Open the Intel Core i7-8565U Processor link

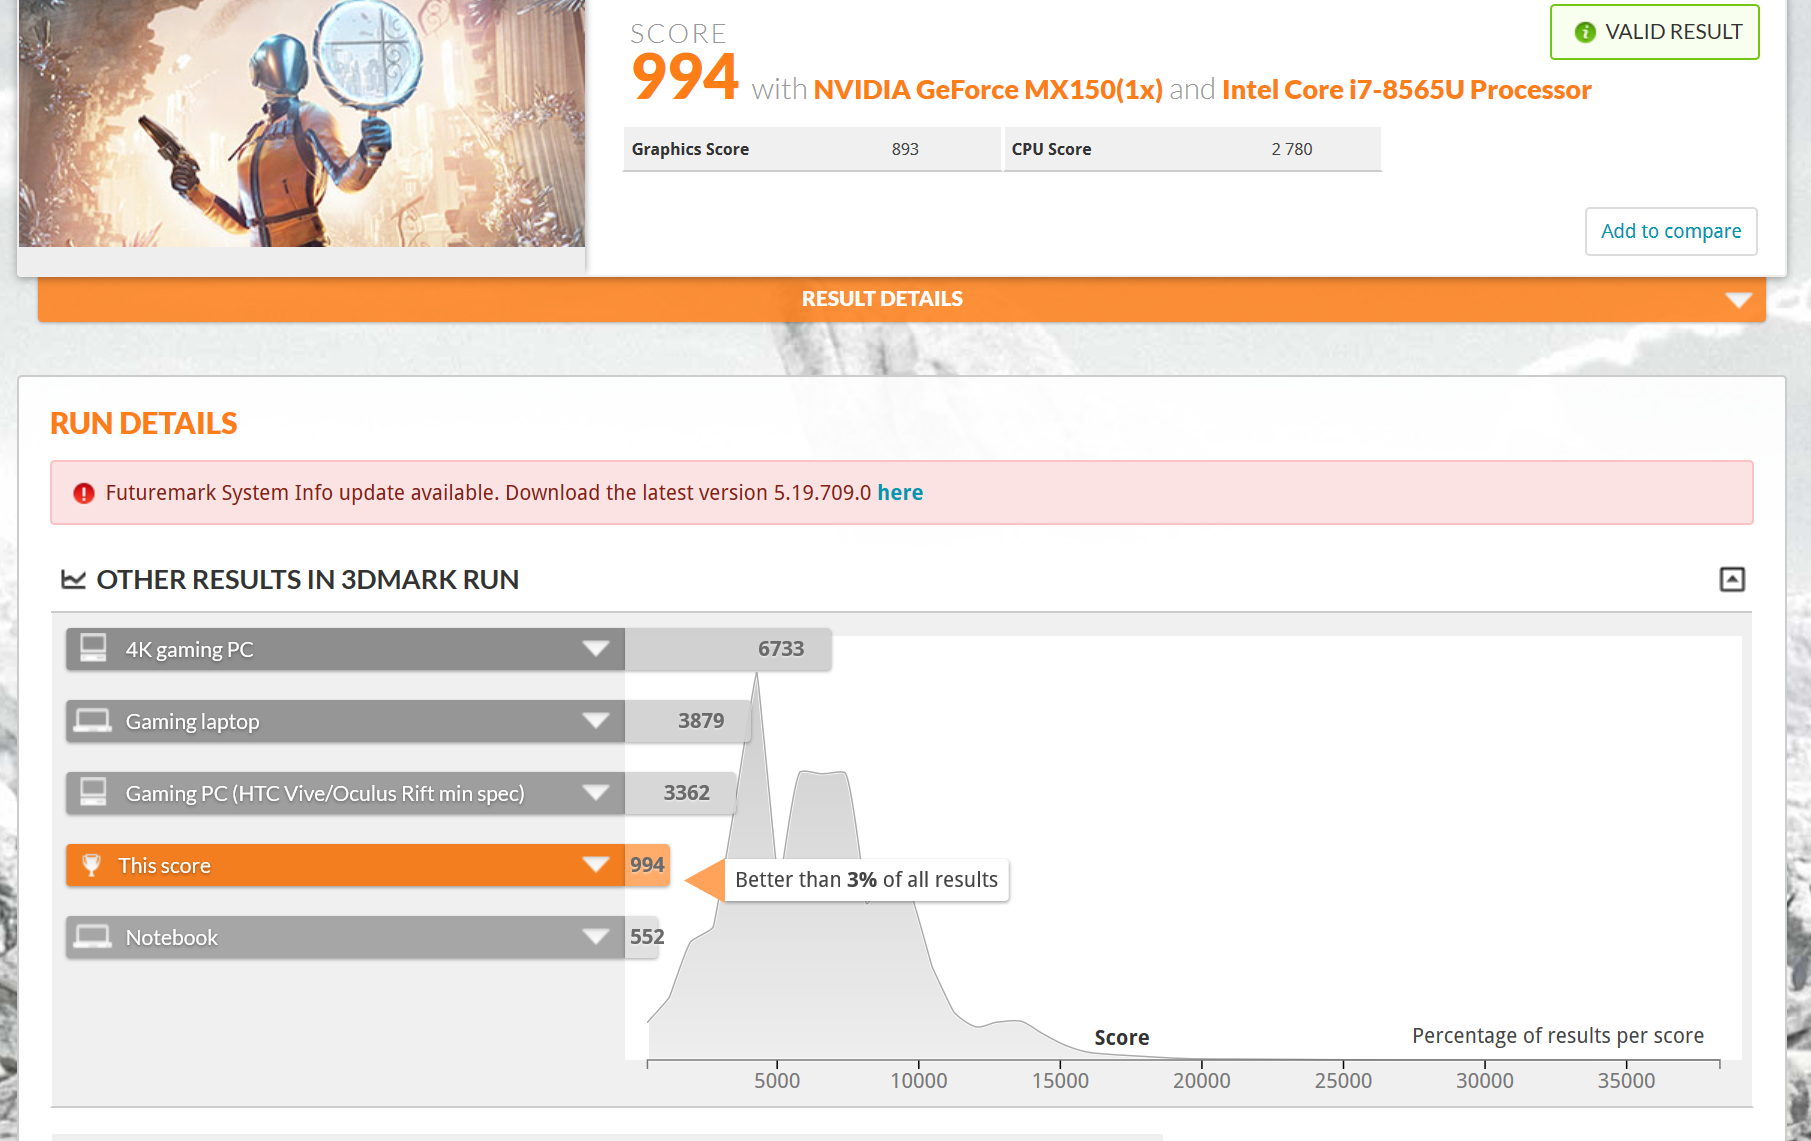(x=1406, y=90)
